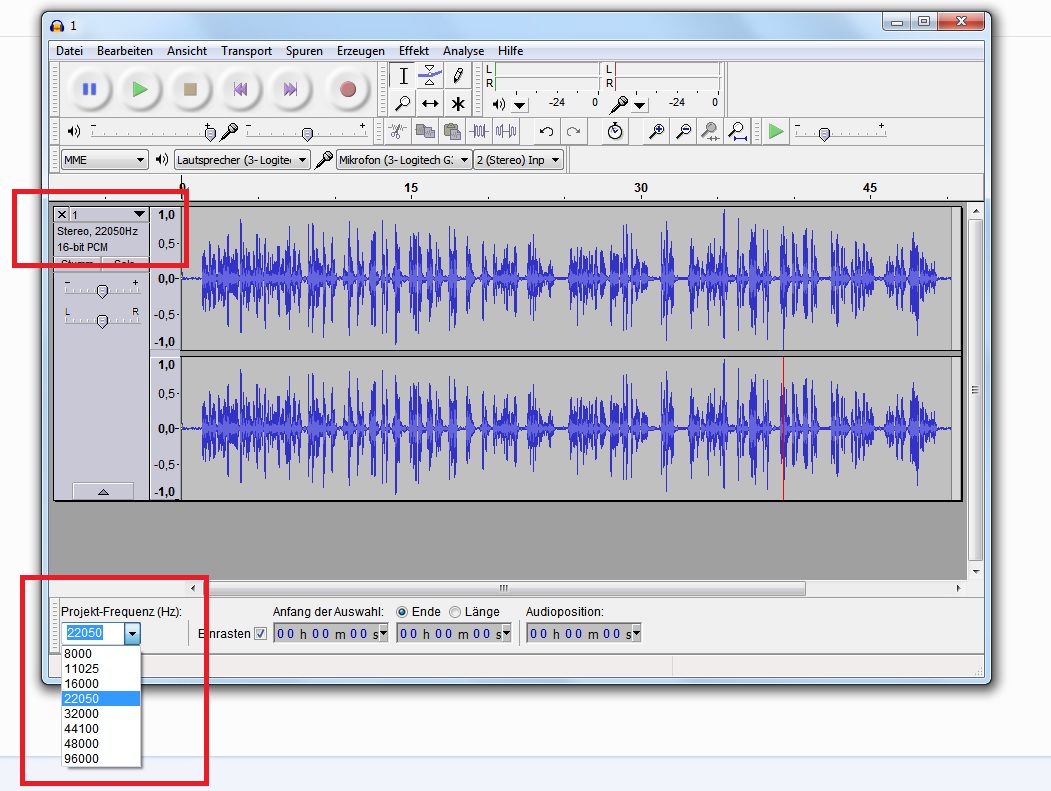Select the Ende radio button
The height and width of the screenshot is (791, 1051).
coord(403,611)
